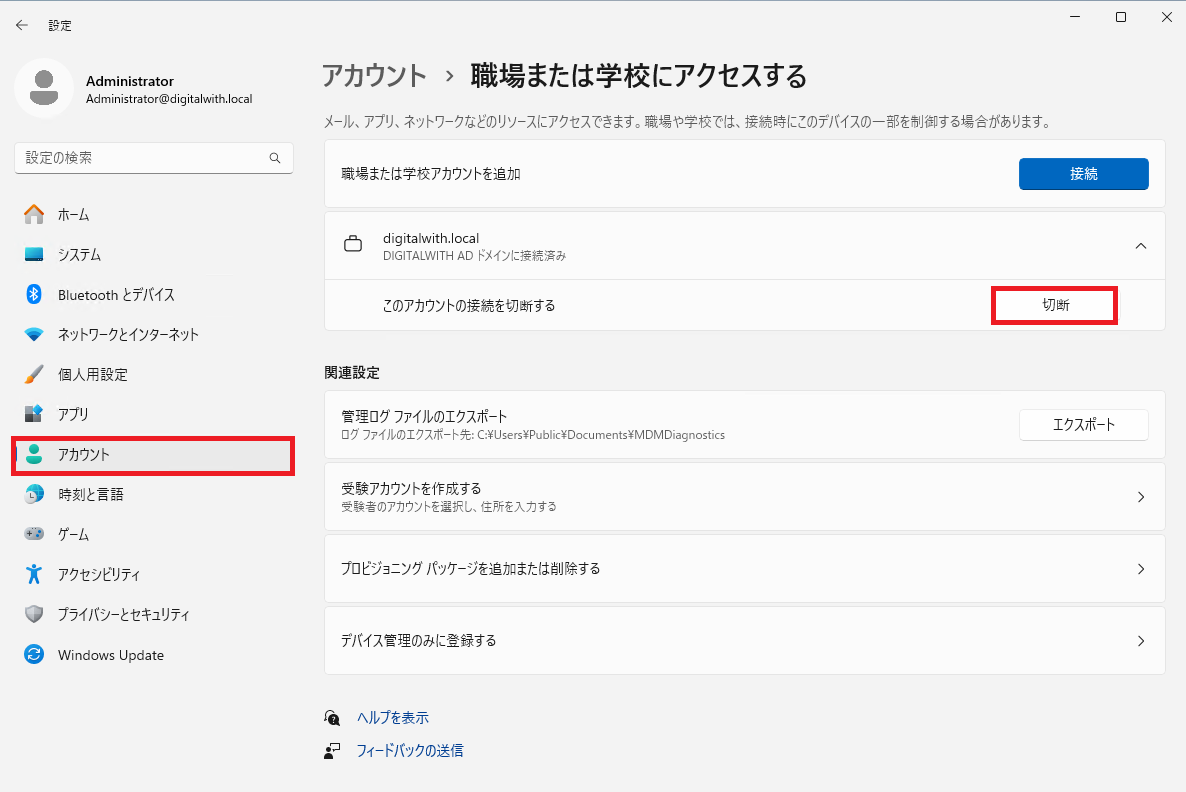Click the feedback person icon
The height and width of the screenshot is (792, 1186).
click(332, 750)
